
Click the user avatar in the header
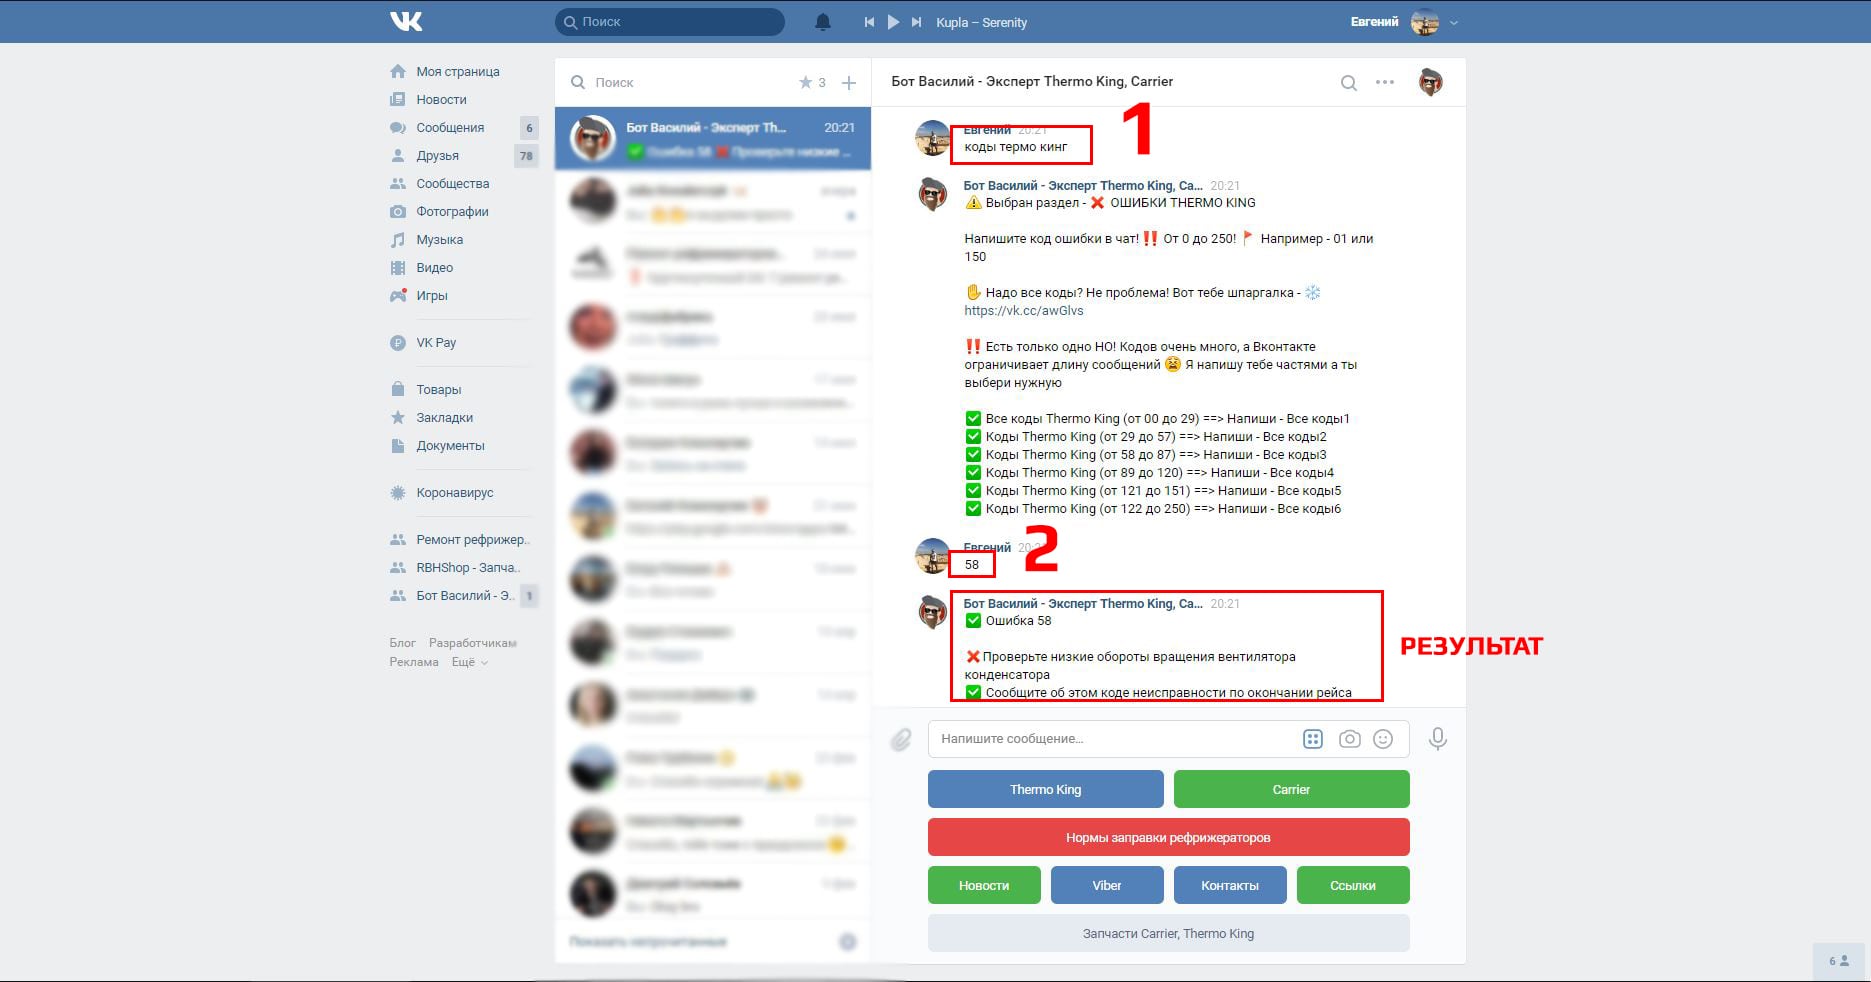[x=1425, y=22]
